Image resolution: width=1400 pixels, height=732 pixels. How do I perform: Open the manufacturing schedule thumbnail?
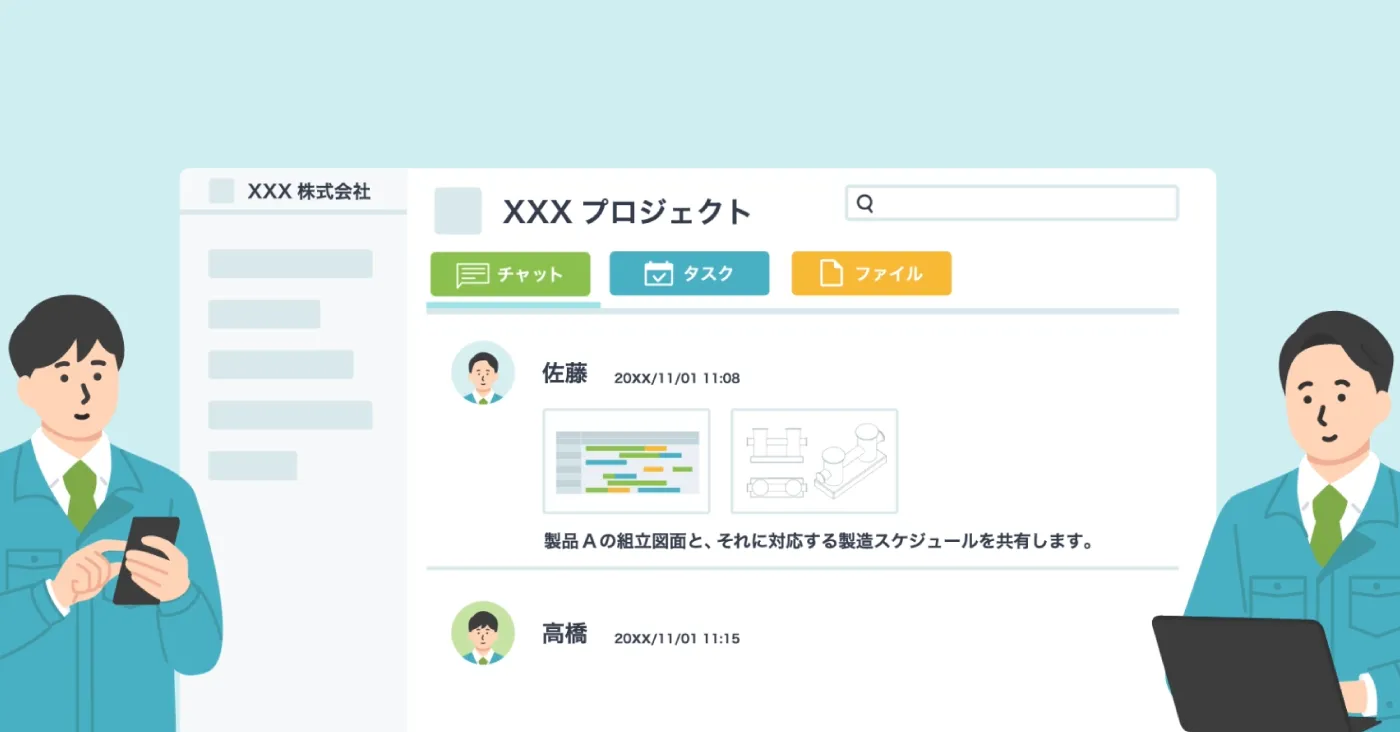click(627, 461)
